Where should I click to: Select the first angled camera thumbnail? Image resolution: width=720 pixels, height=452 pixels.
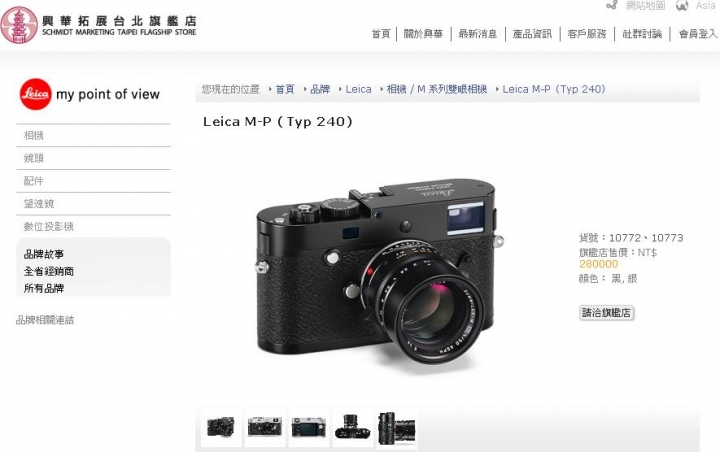221,427
